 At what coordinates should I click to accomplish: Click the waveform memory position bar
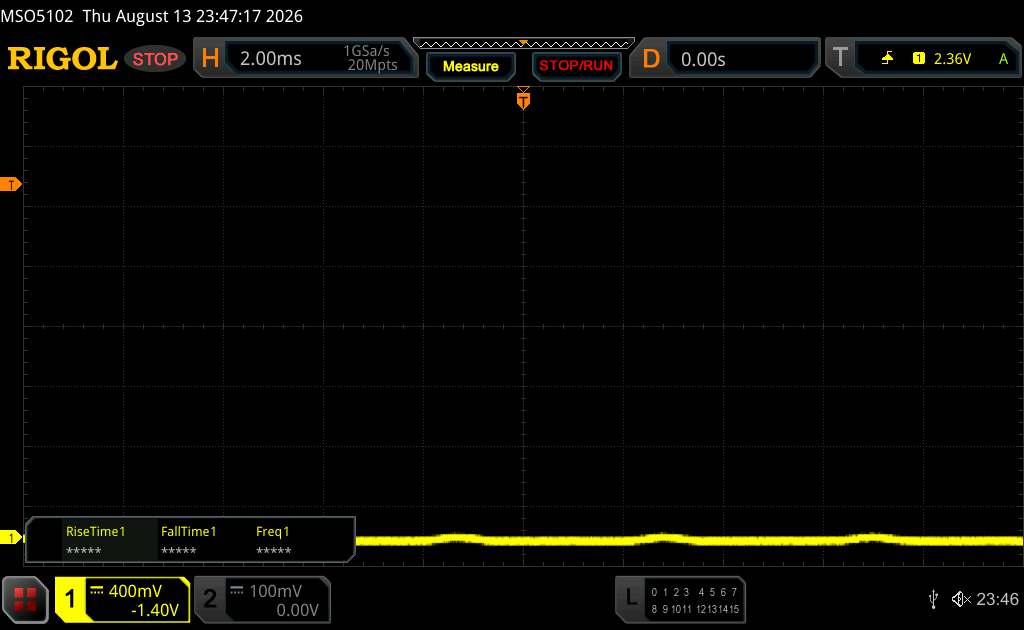click(x=524, y=44)
